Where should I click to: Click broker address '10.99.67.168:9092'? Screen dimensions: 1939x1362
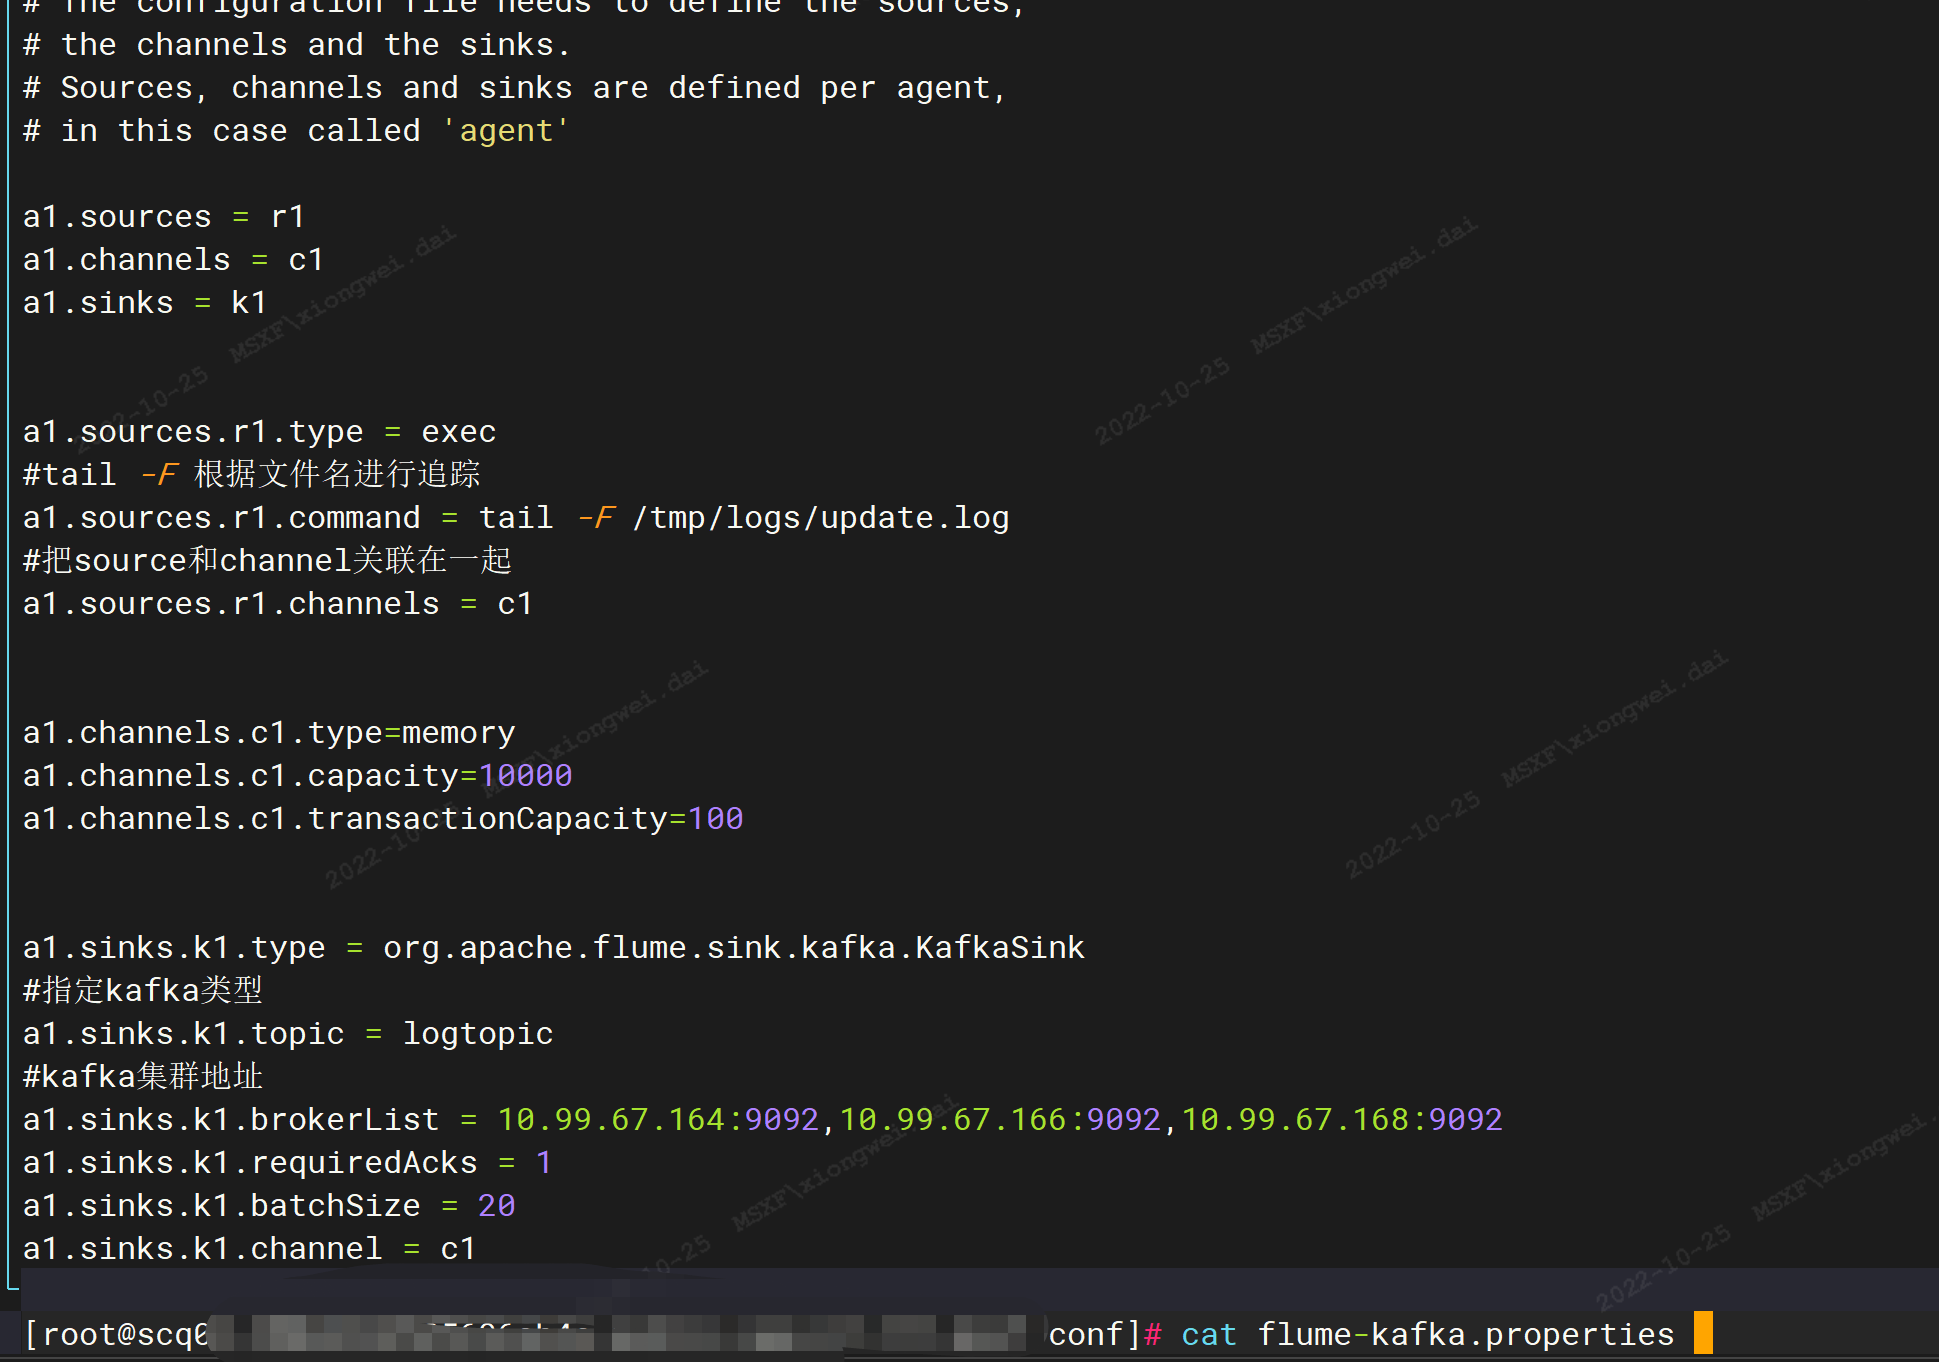(x=1342, y=1120)
